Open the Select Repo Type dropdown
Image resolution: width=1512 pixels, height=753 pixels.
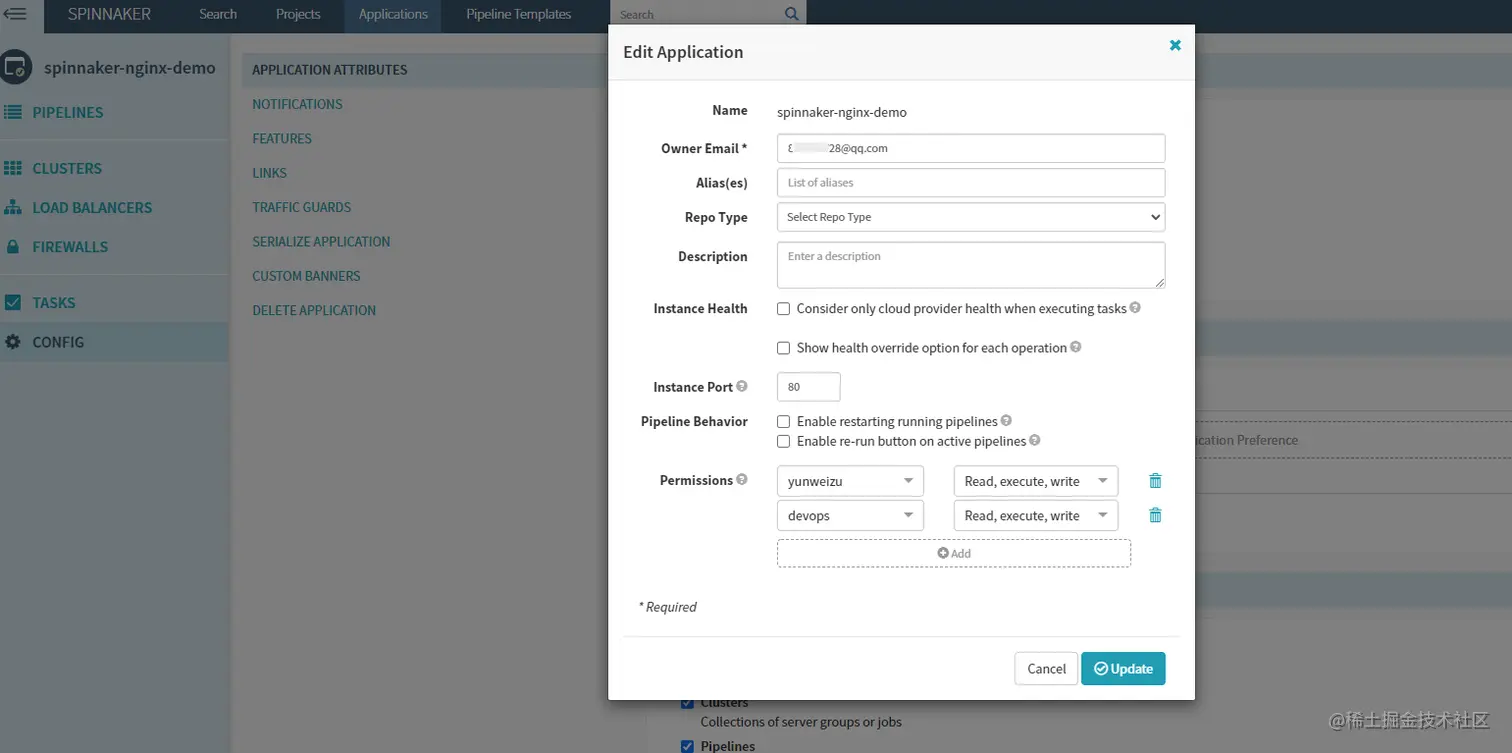[971, 217]
